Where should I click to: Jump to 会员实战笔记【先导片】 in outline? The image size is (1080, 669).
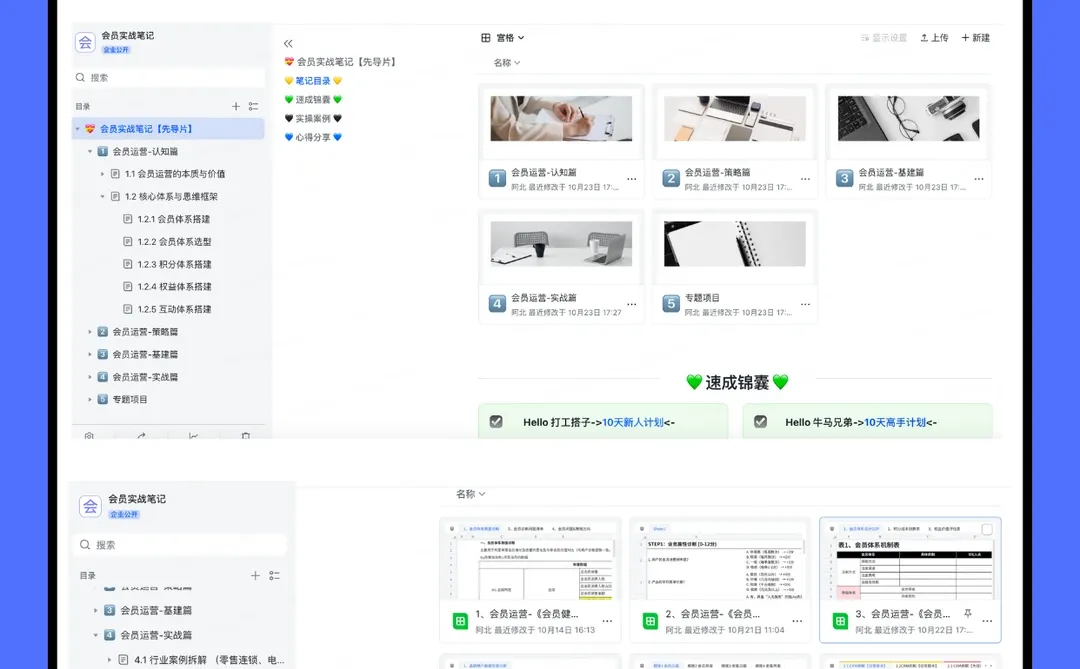pos(341,62)
